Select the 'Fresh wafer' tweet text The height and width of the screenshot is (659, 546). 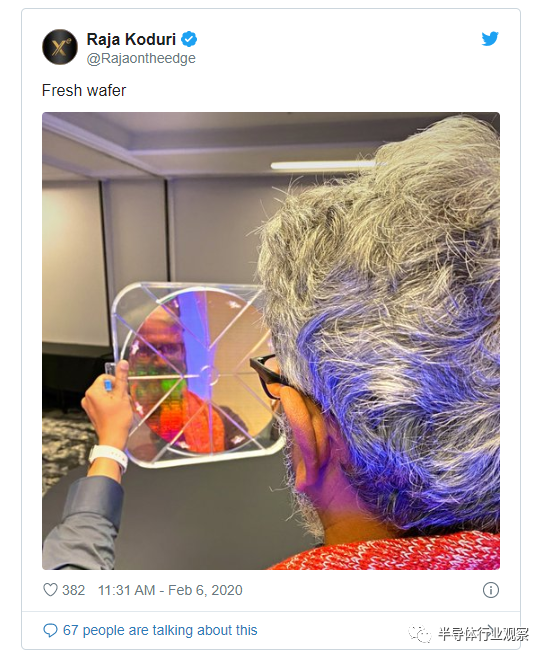click(84, 90)
